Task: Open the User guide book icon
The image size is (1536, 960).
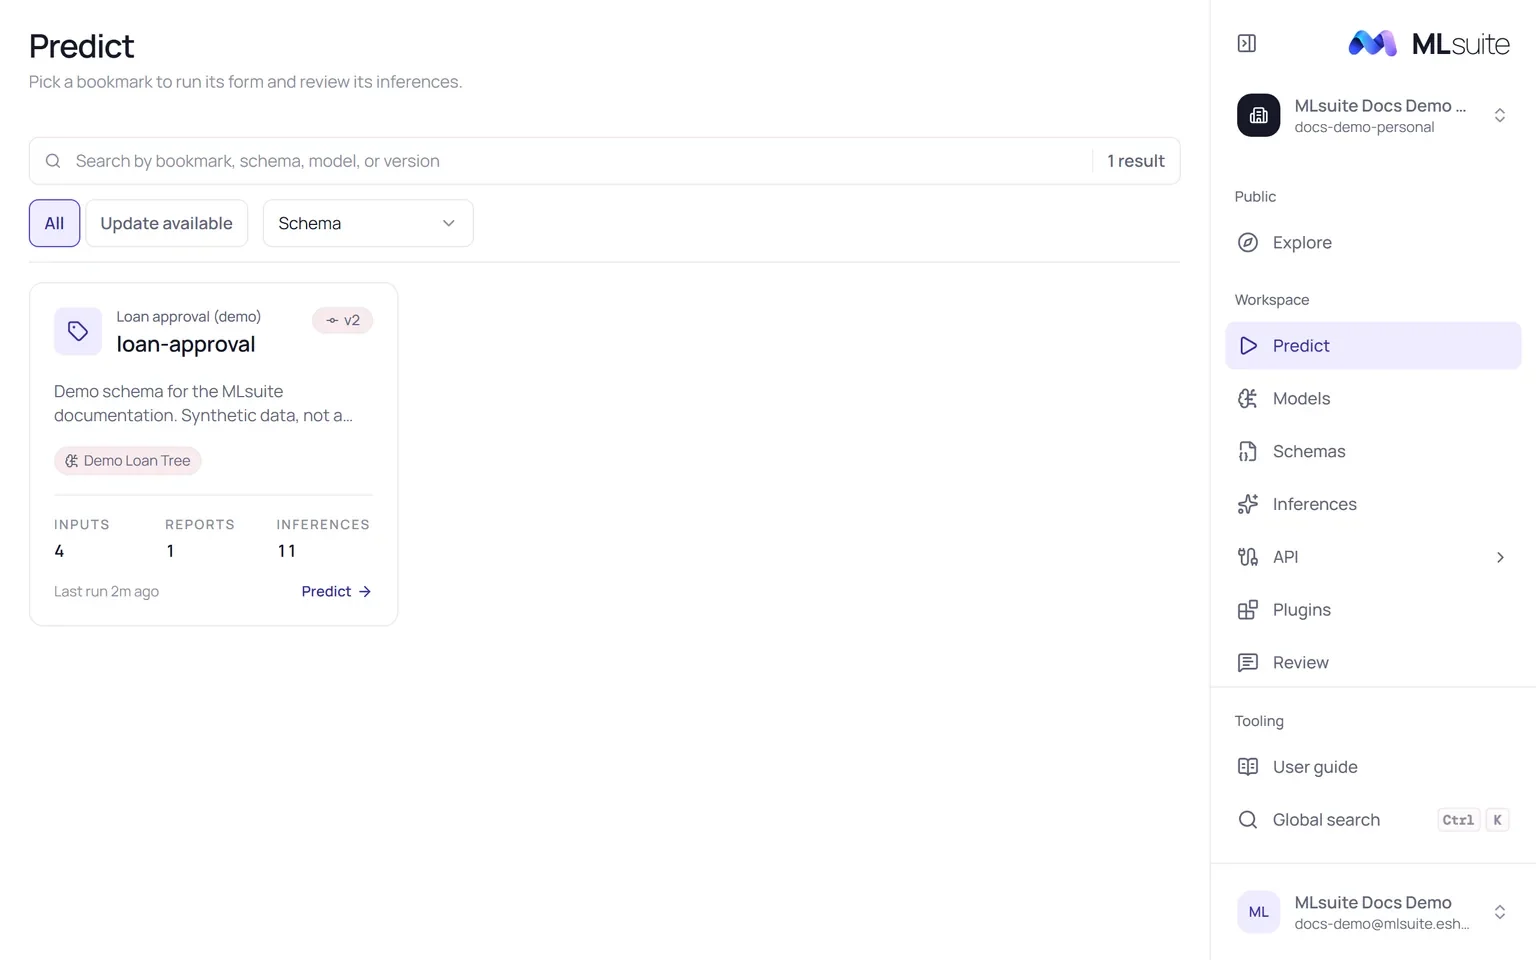Action: click(x=1247, y=767)
